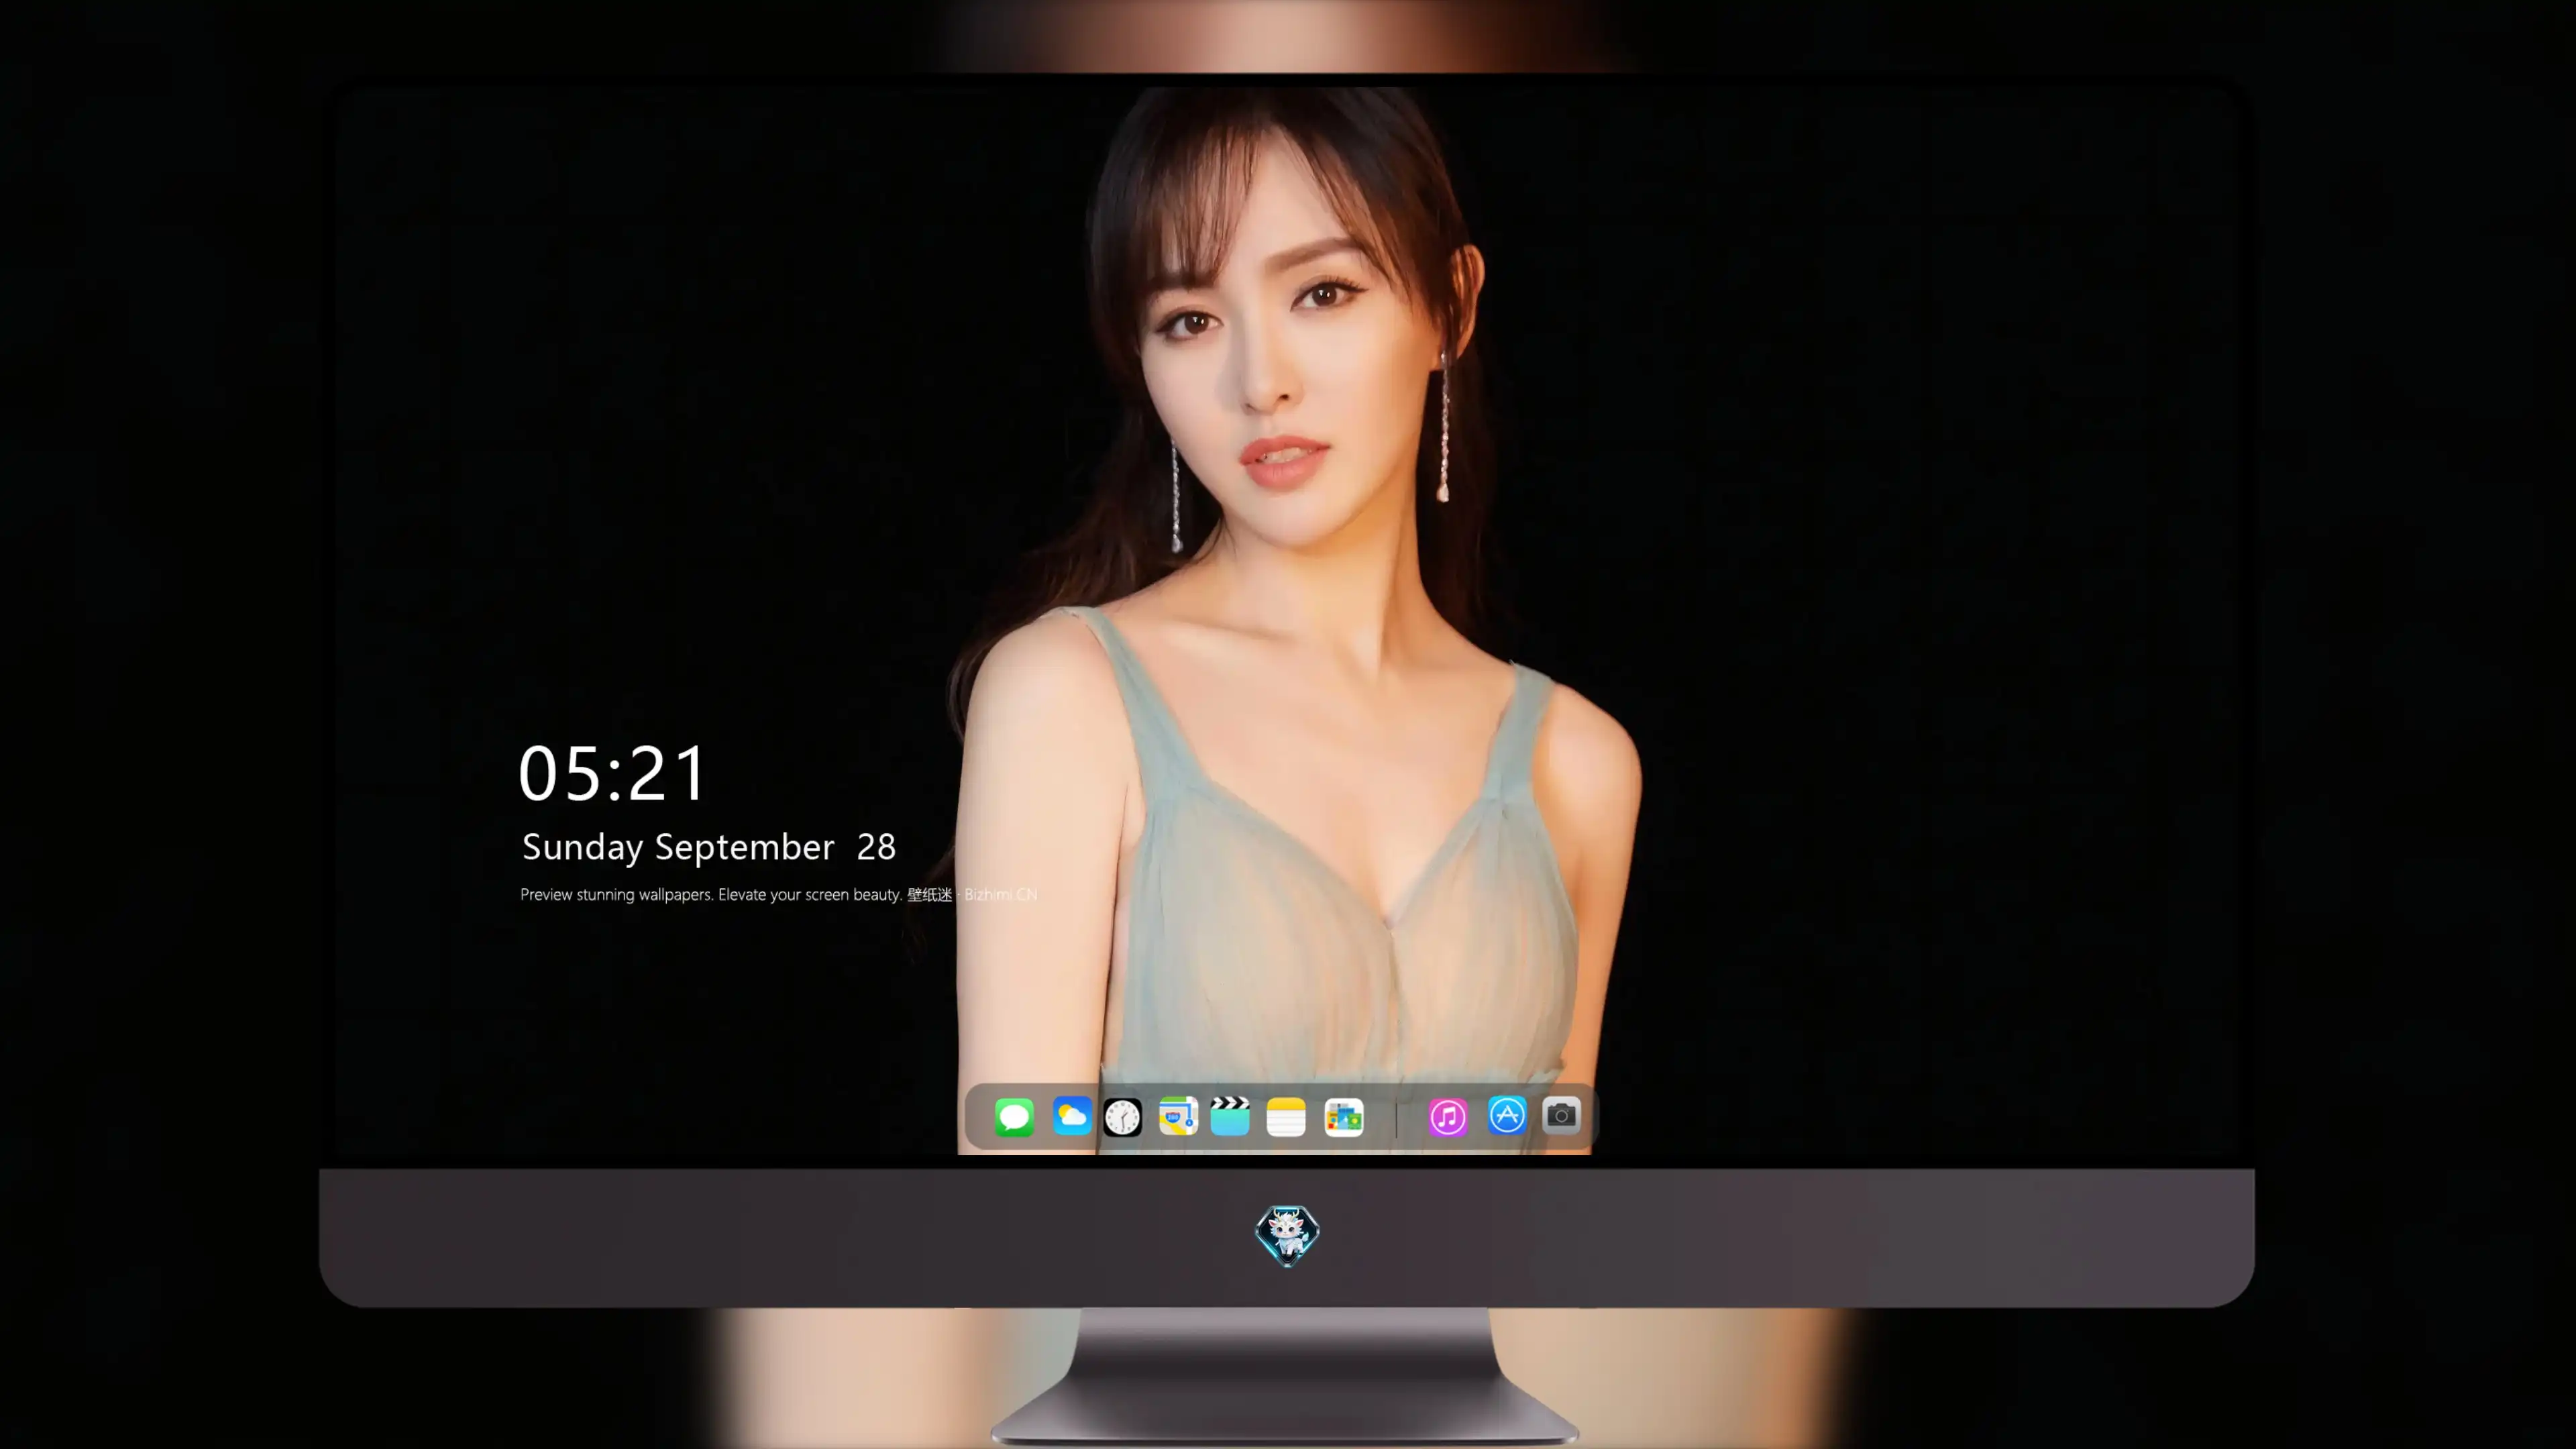Open the Clock app in the dock

pyautogui.click(x=1122, y=1117)
